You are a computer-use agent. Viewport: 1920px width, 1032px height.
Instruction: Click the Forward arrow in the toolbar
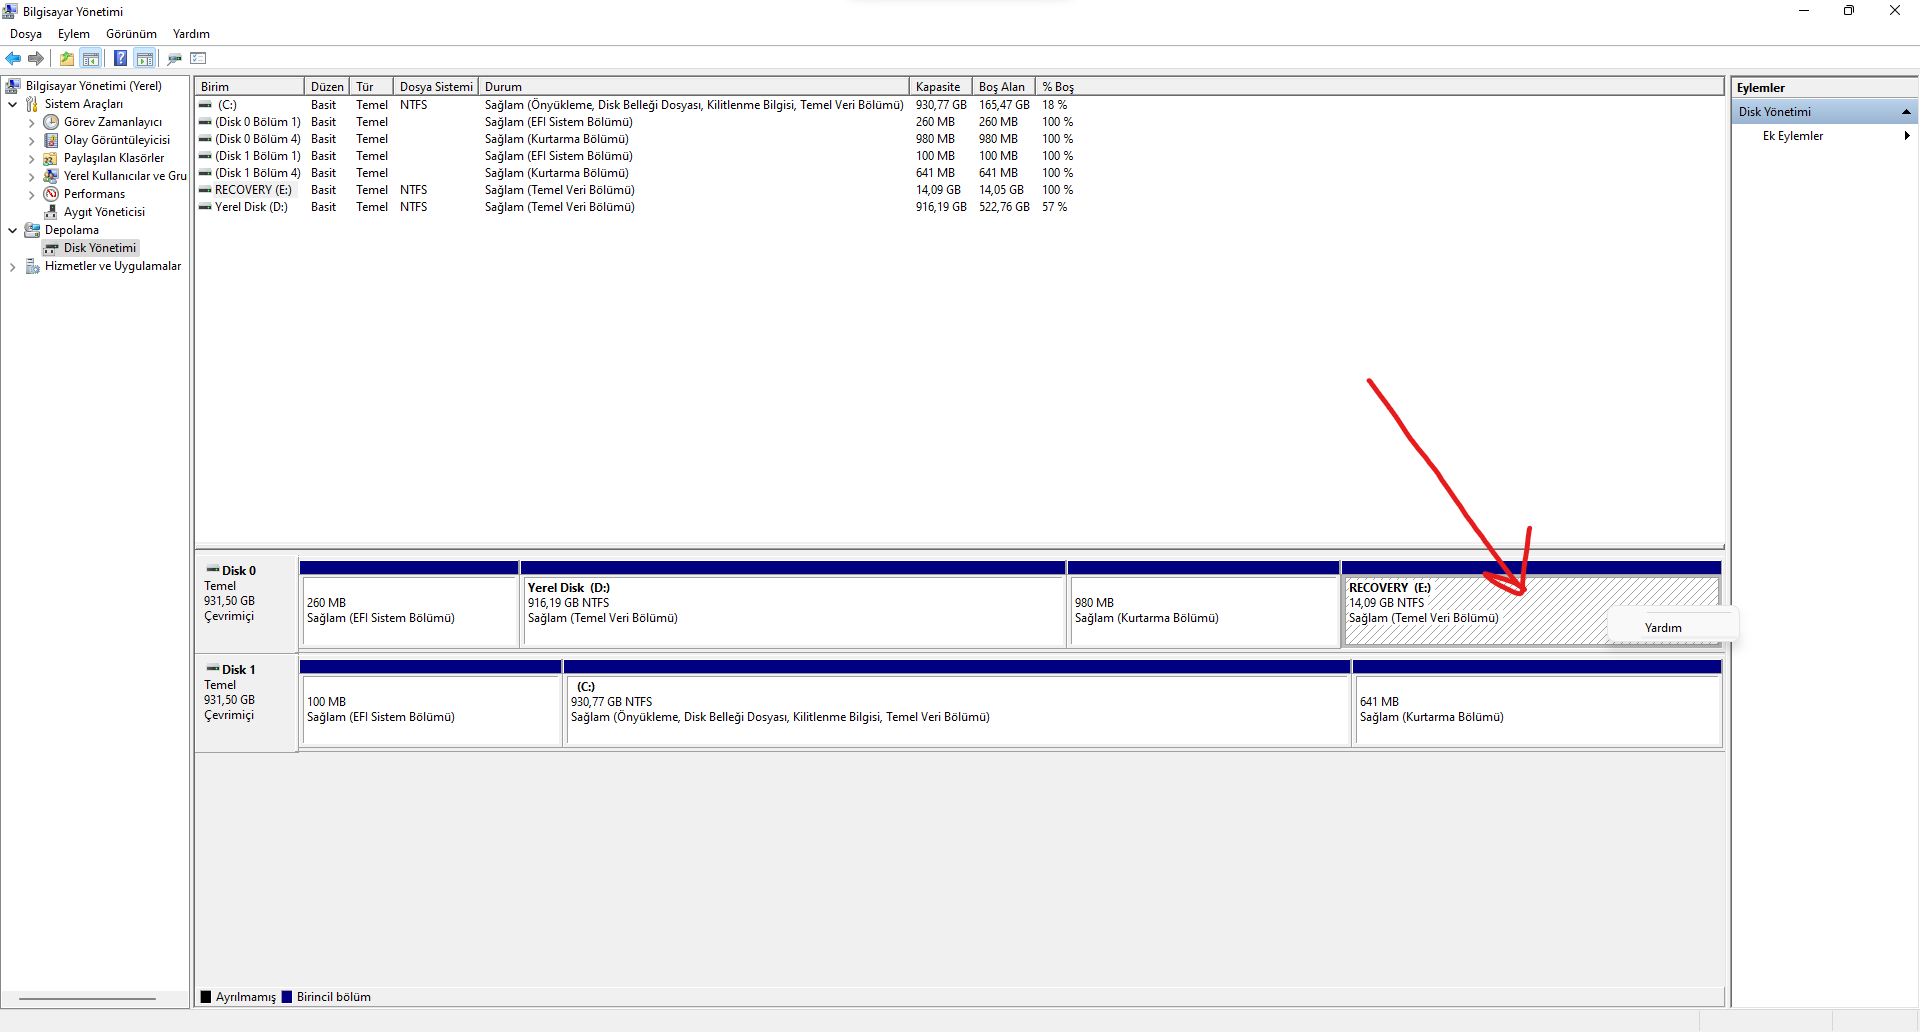point(36,58)
